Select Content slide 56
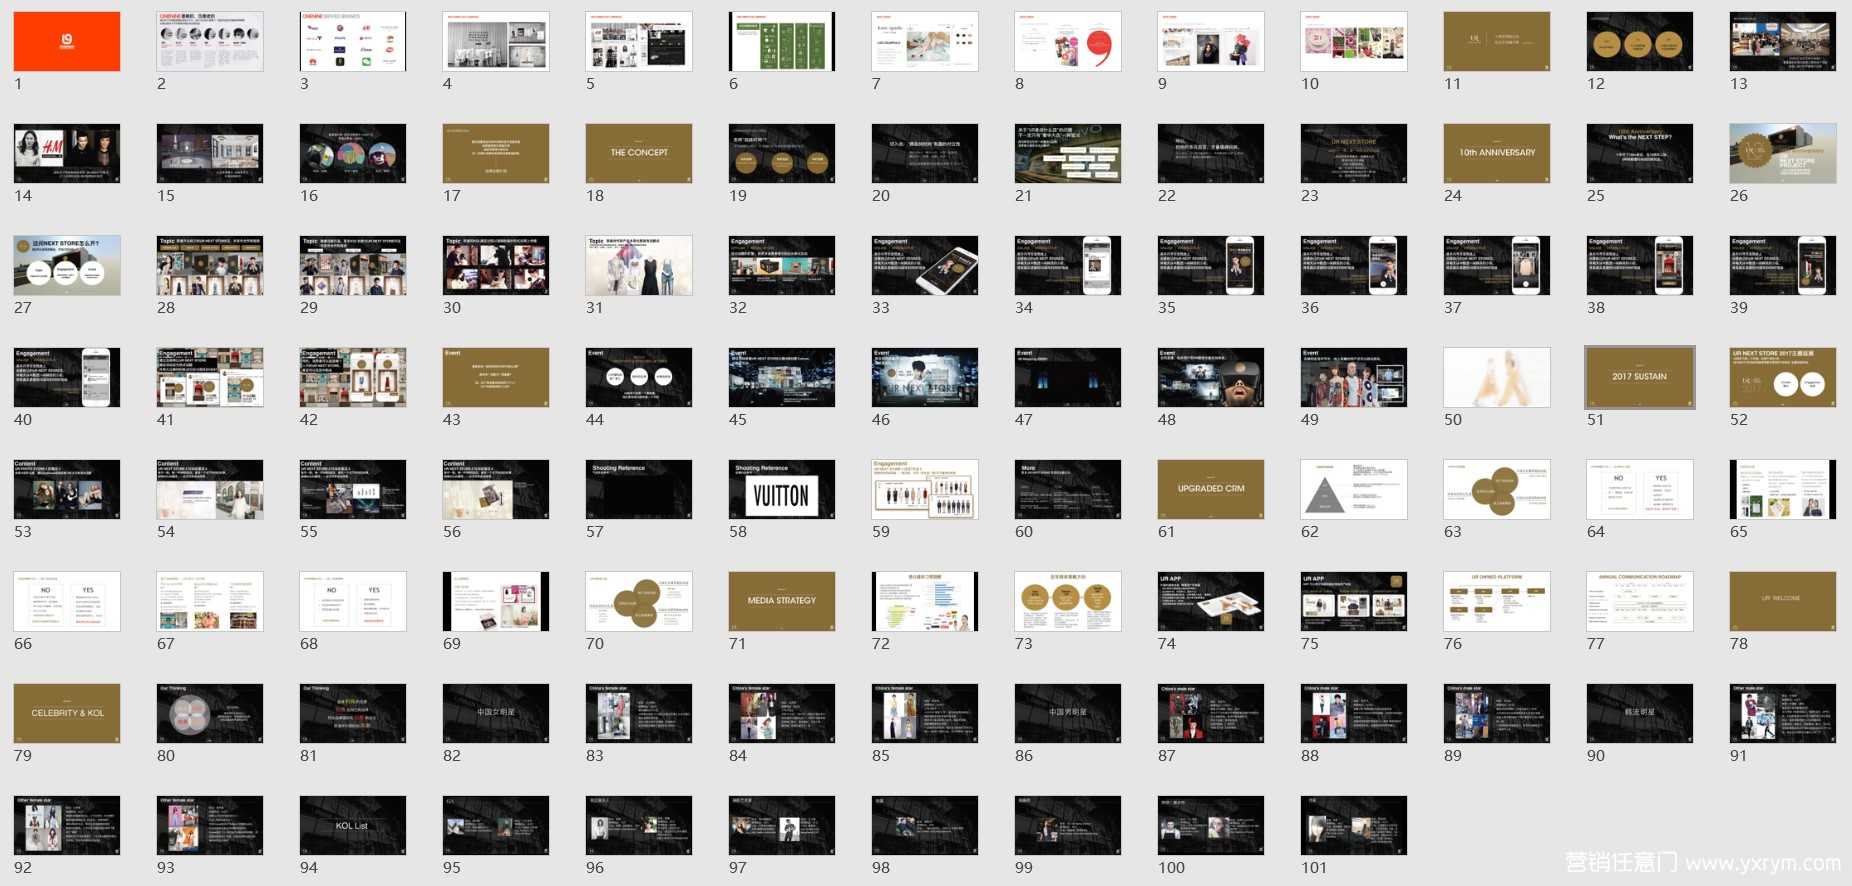The image size is (1852, 886). [496, 489]
